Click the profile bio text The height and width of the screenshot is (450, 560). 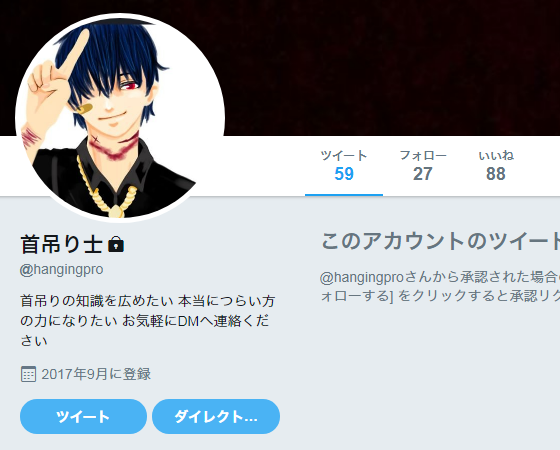[148, 321]
